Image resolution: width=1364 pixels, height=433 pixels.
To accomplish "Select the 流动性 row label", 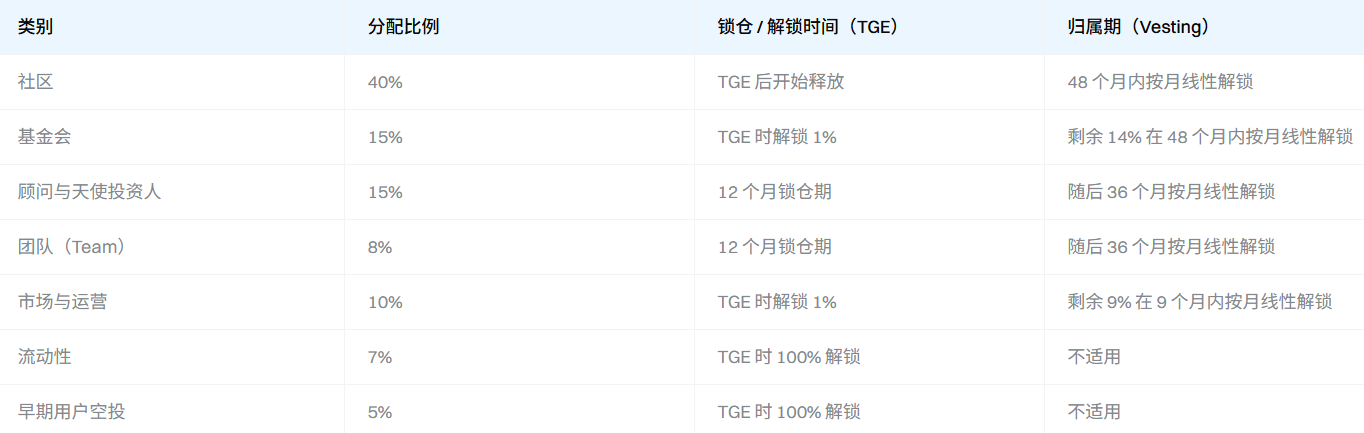I will [44, 357].
